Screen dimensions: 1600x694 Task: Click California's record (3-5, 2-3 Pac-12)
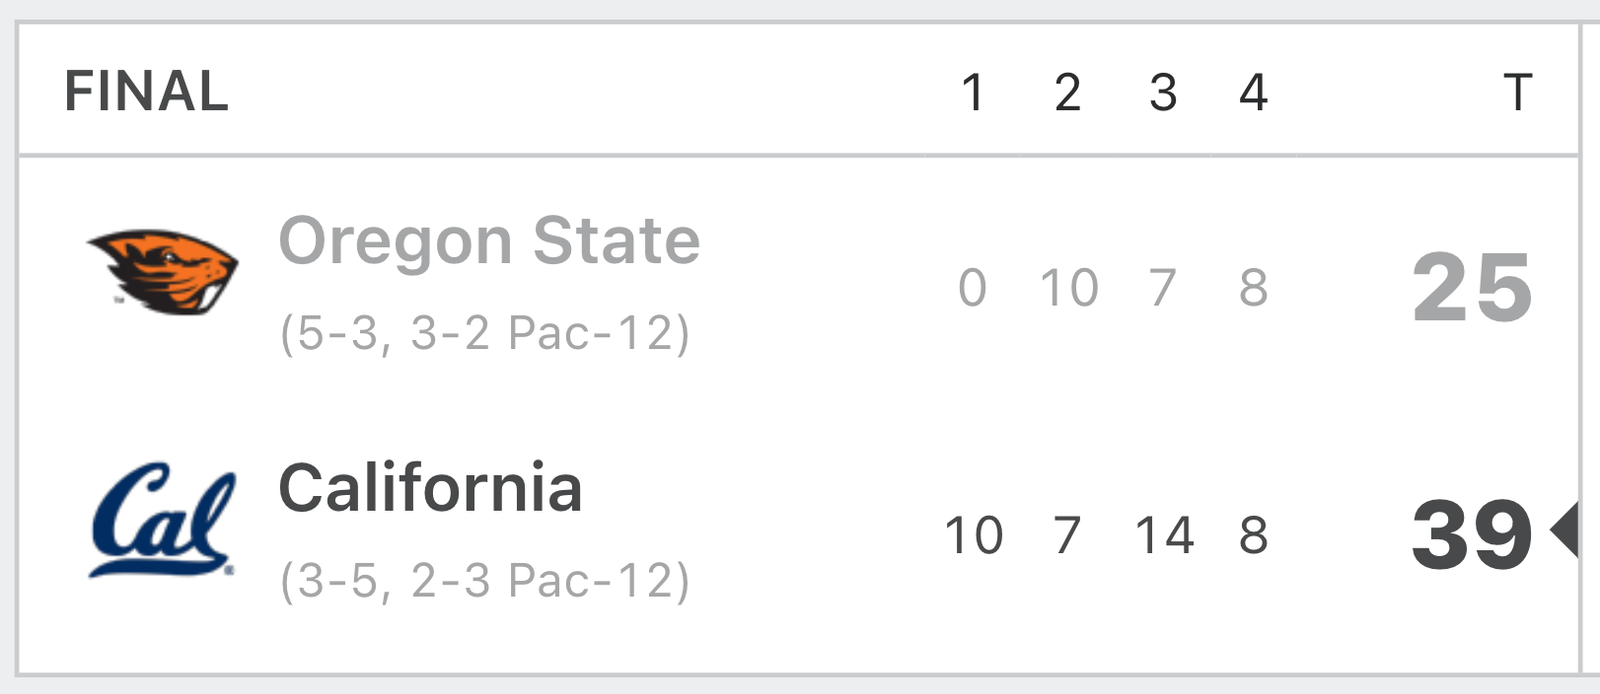click(485, 581)
